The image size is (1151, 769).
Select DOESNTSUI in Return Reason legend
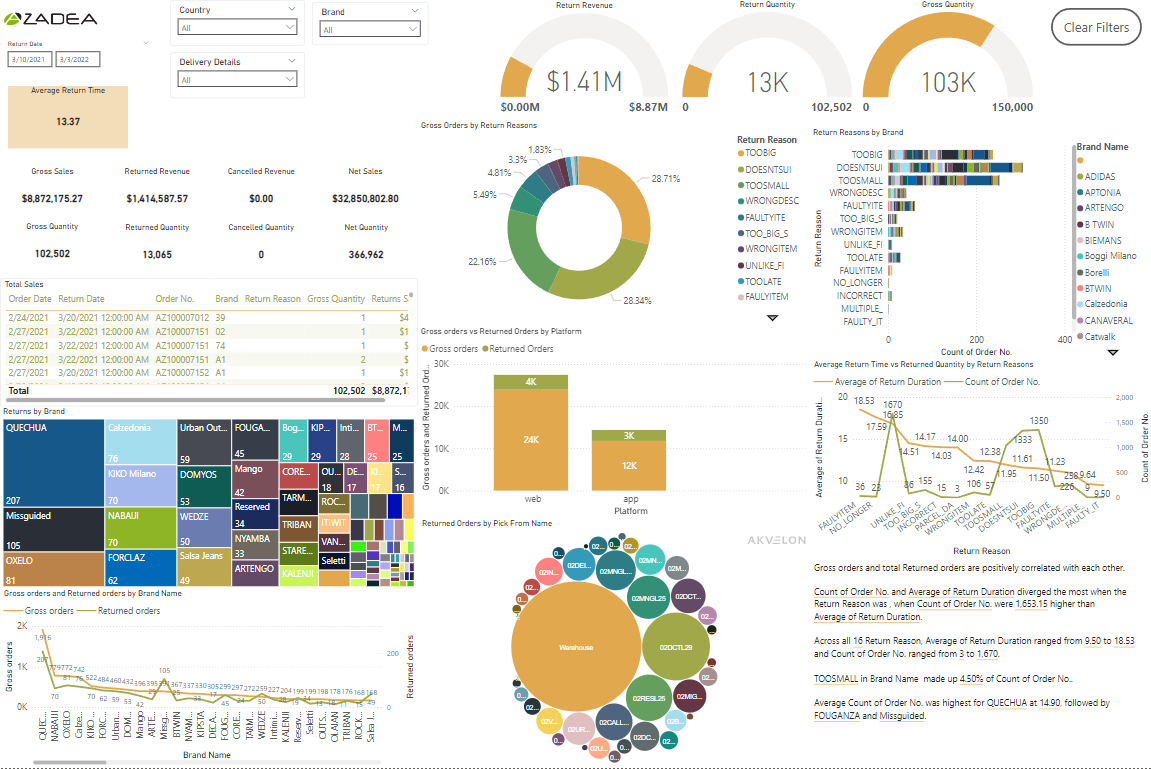point(764,170)
